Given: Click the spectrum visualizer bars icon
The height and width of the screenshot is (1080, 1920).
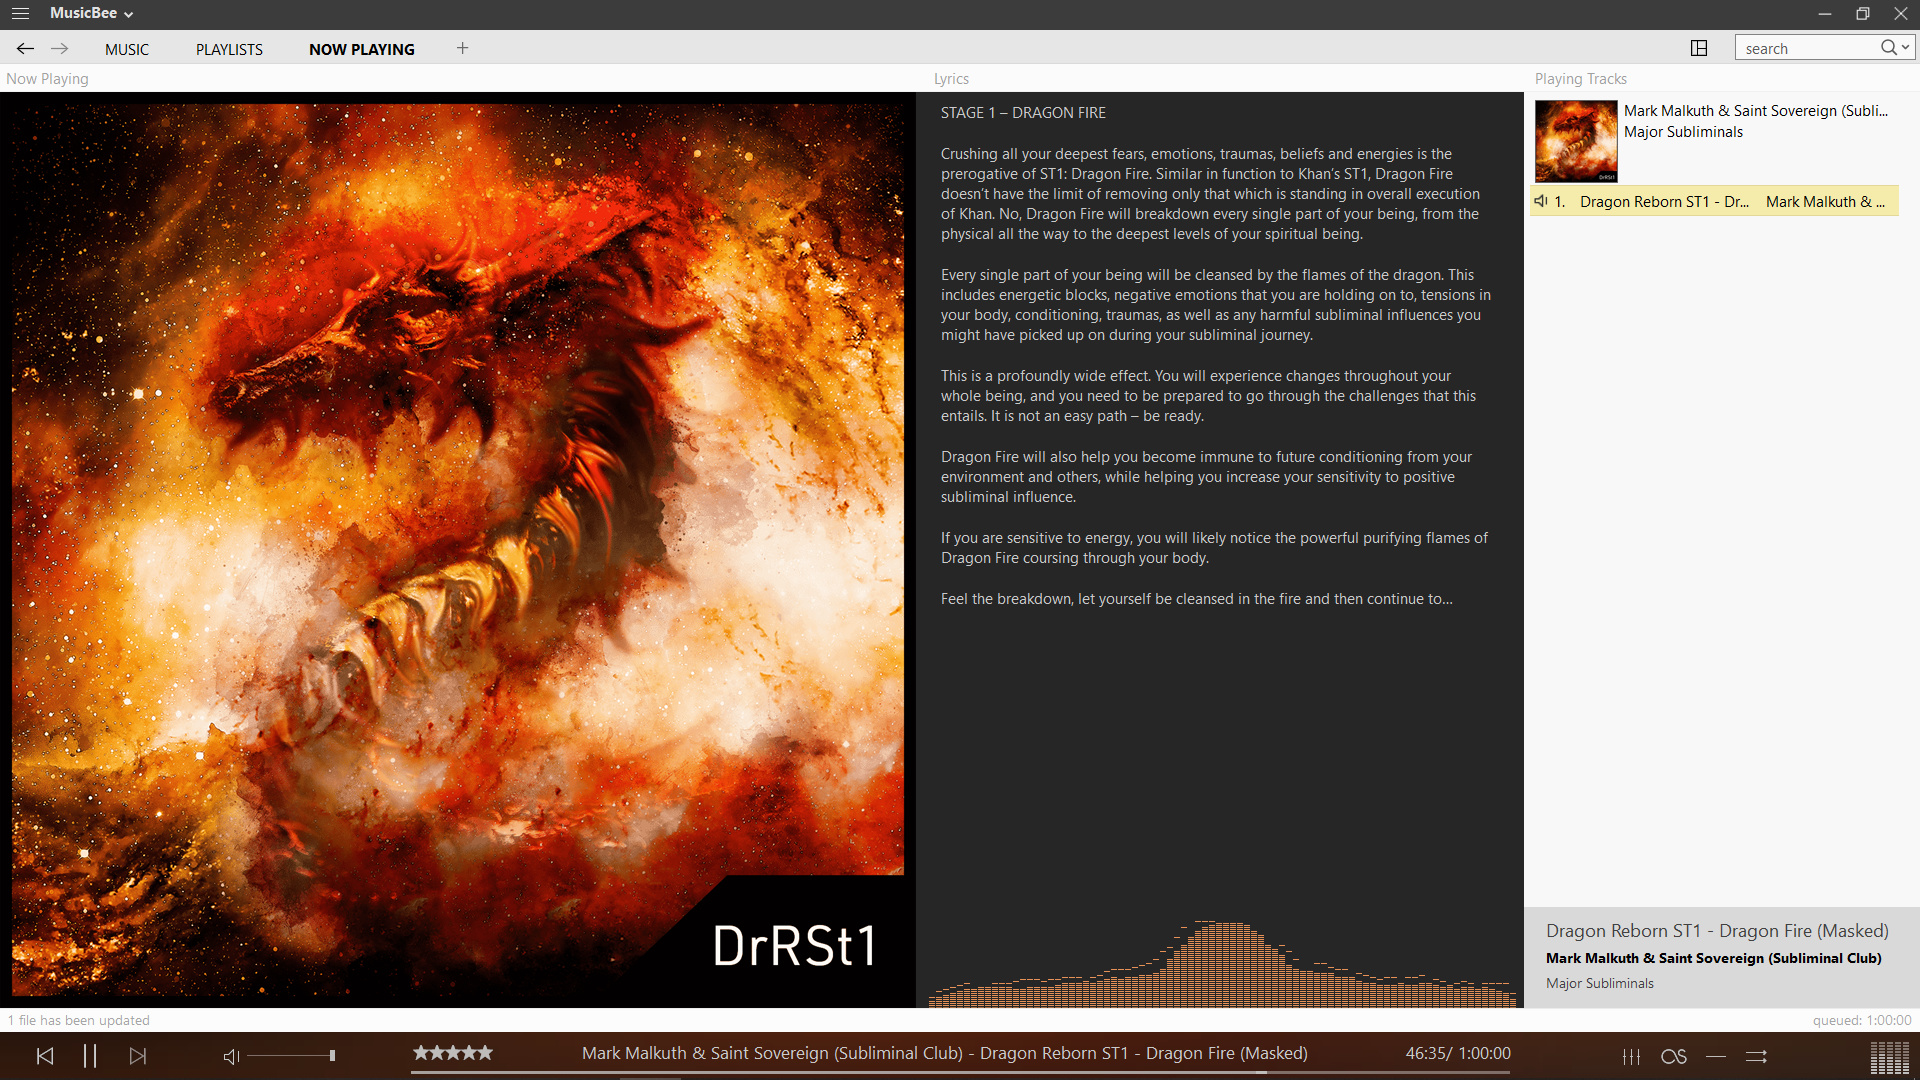Looking at the screenshot, I should [x=1889, y=1057].
